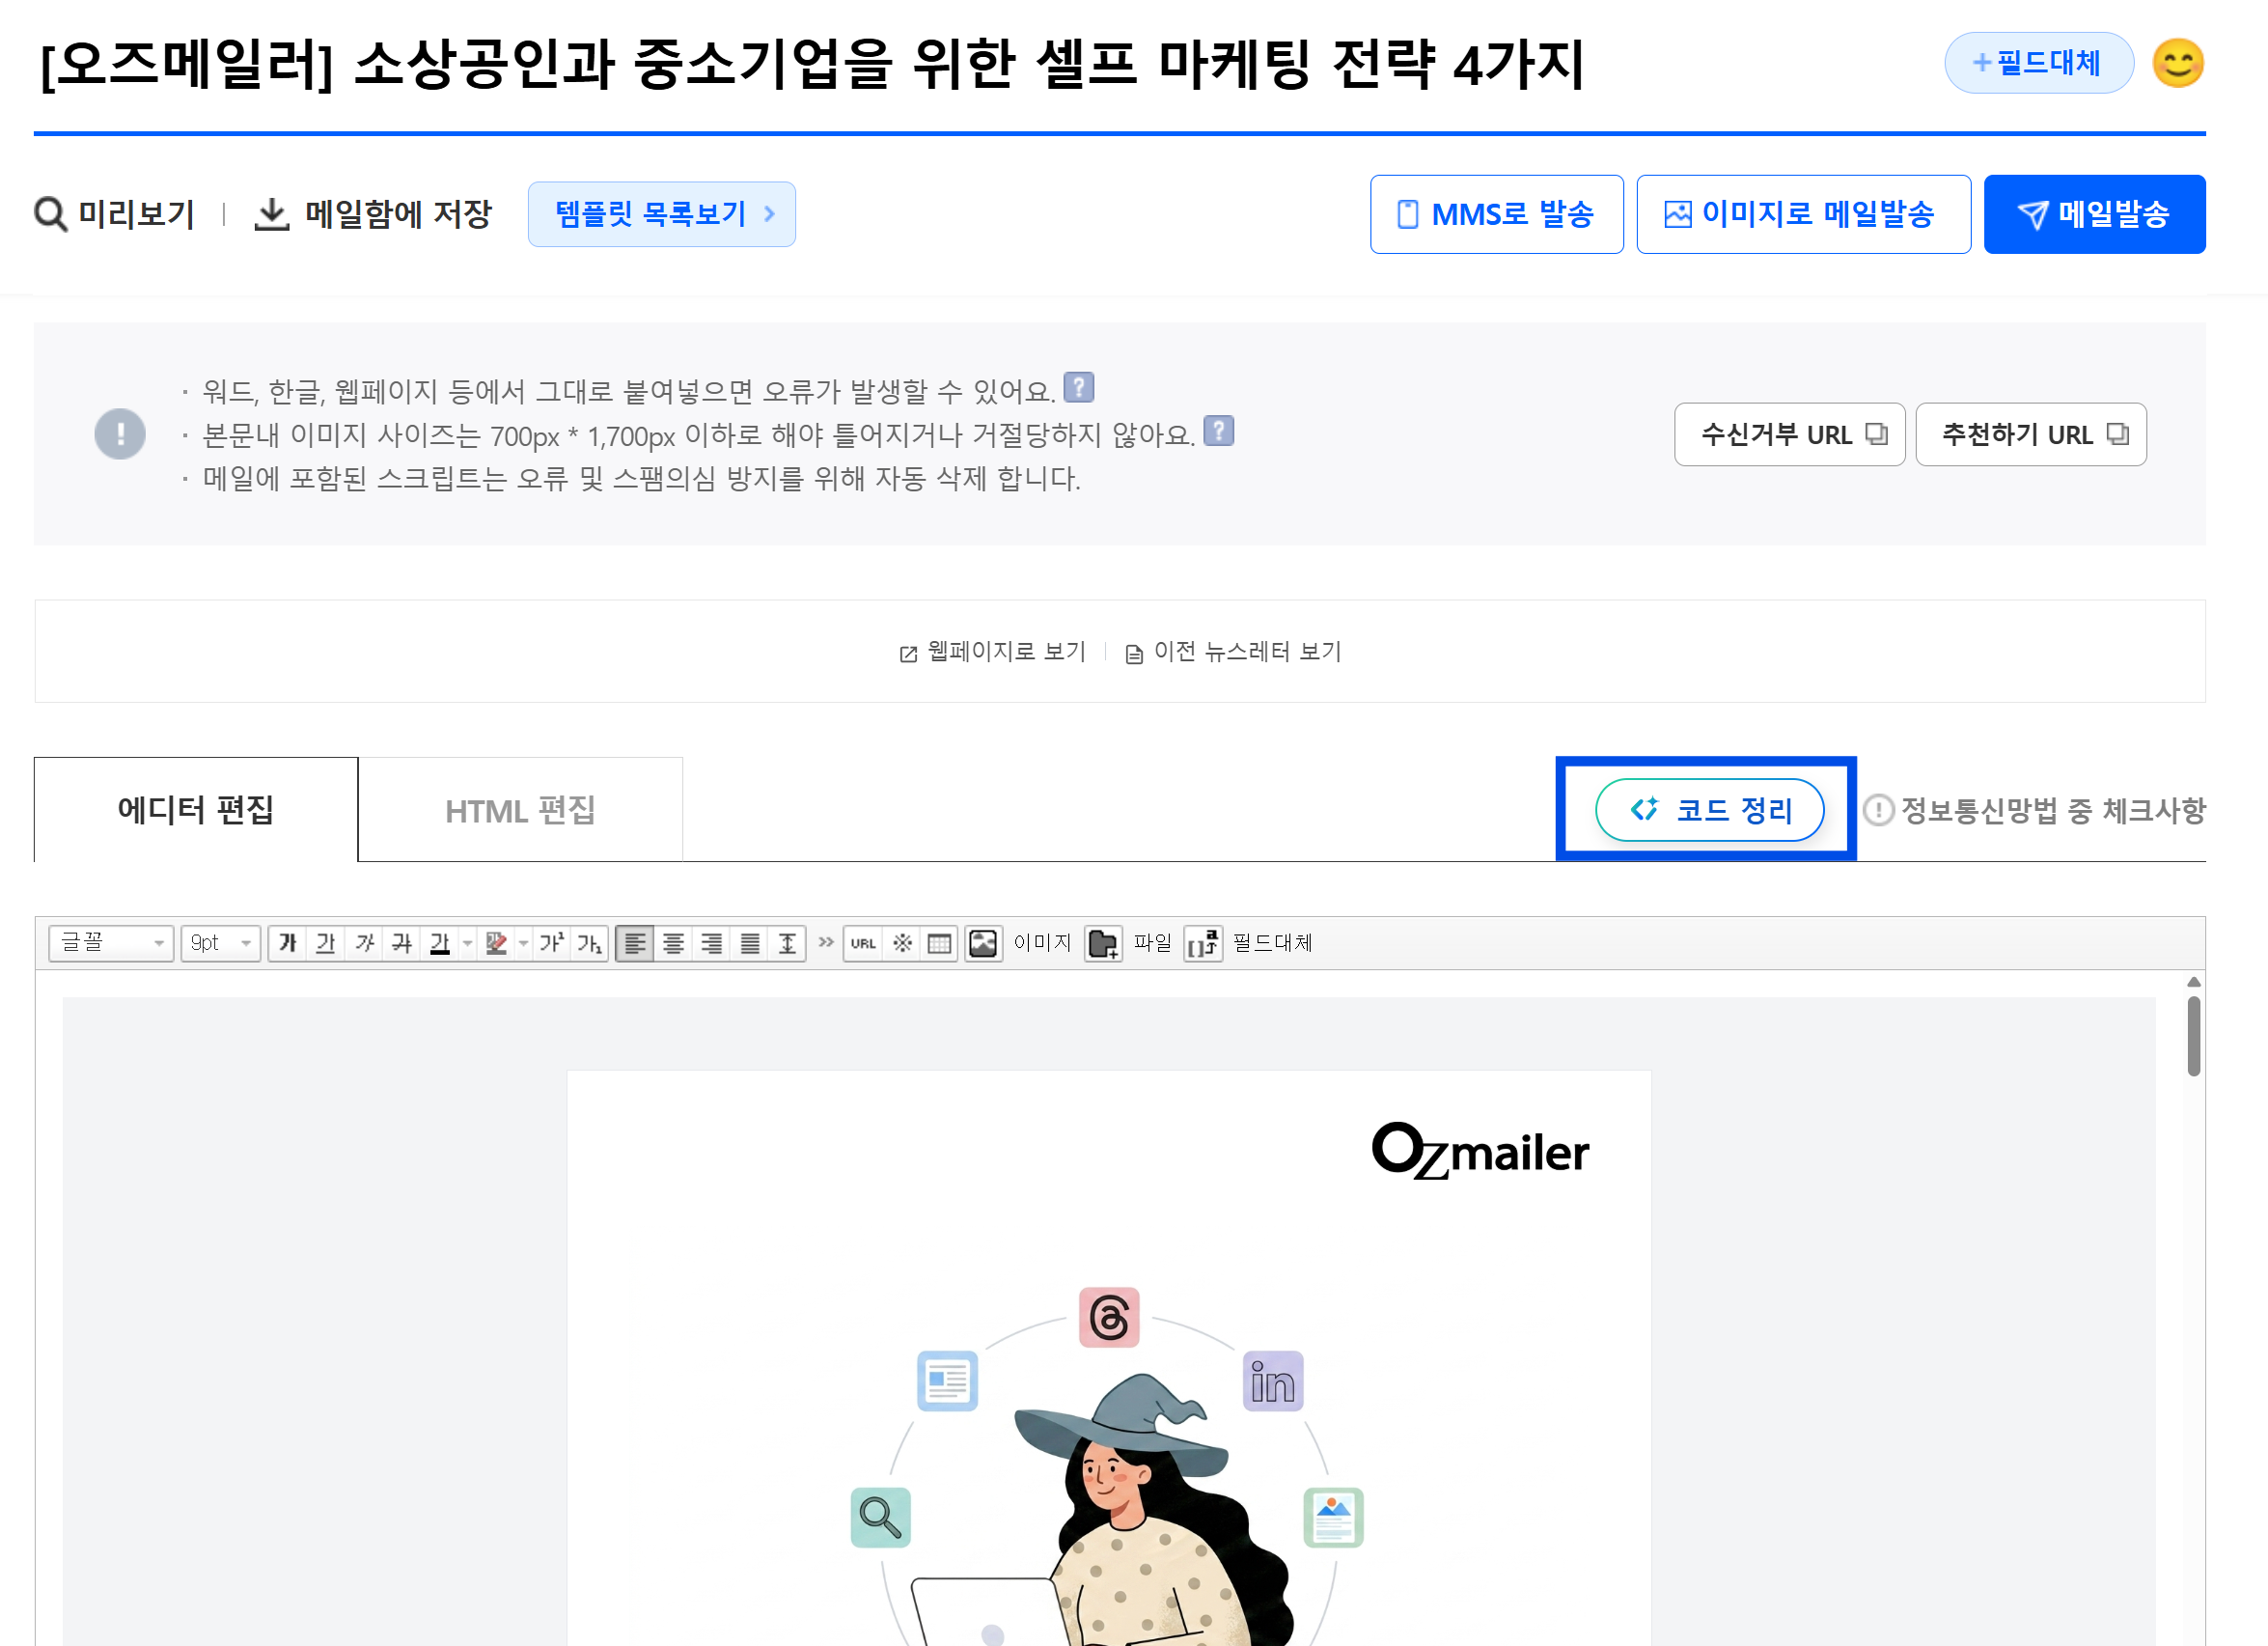The image size is (2268, 1646).
Task: Open the help icon on the 붙여넣으면 오류 line
Action: coord(1078,387)
